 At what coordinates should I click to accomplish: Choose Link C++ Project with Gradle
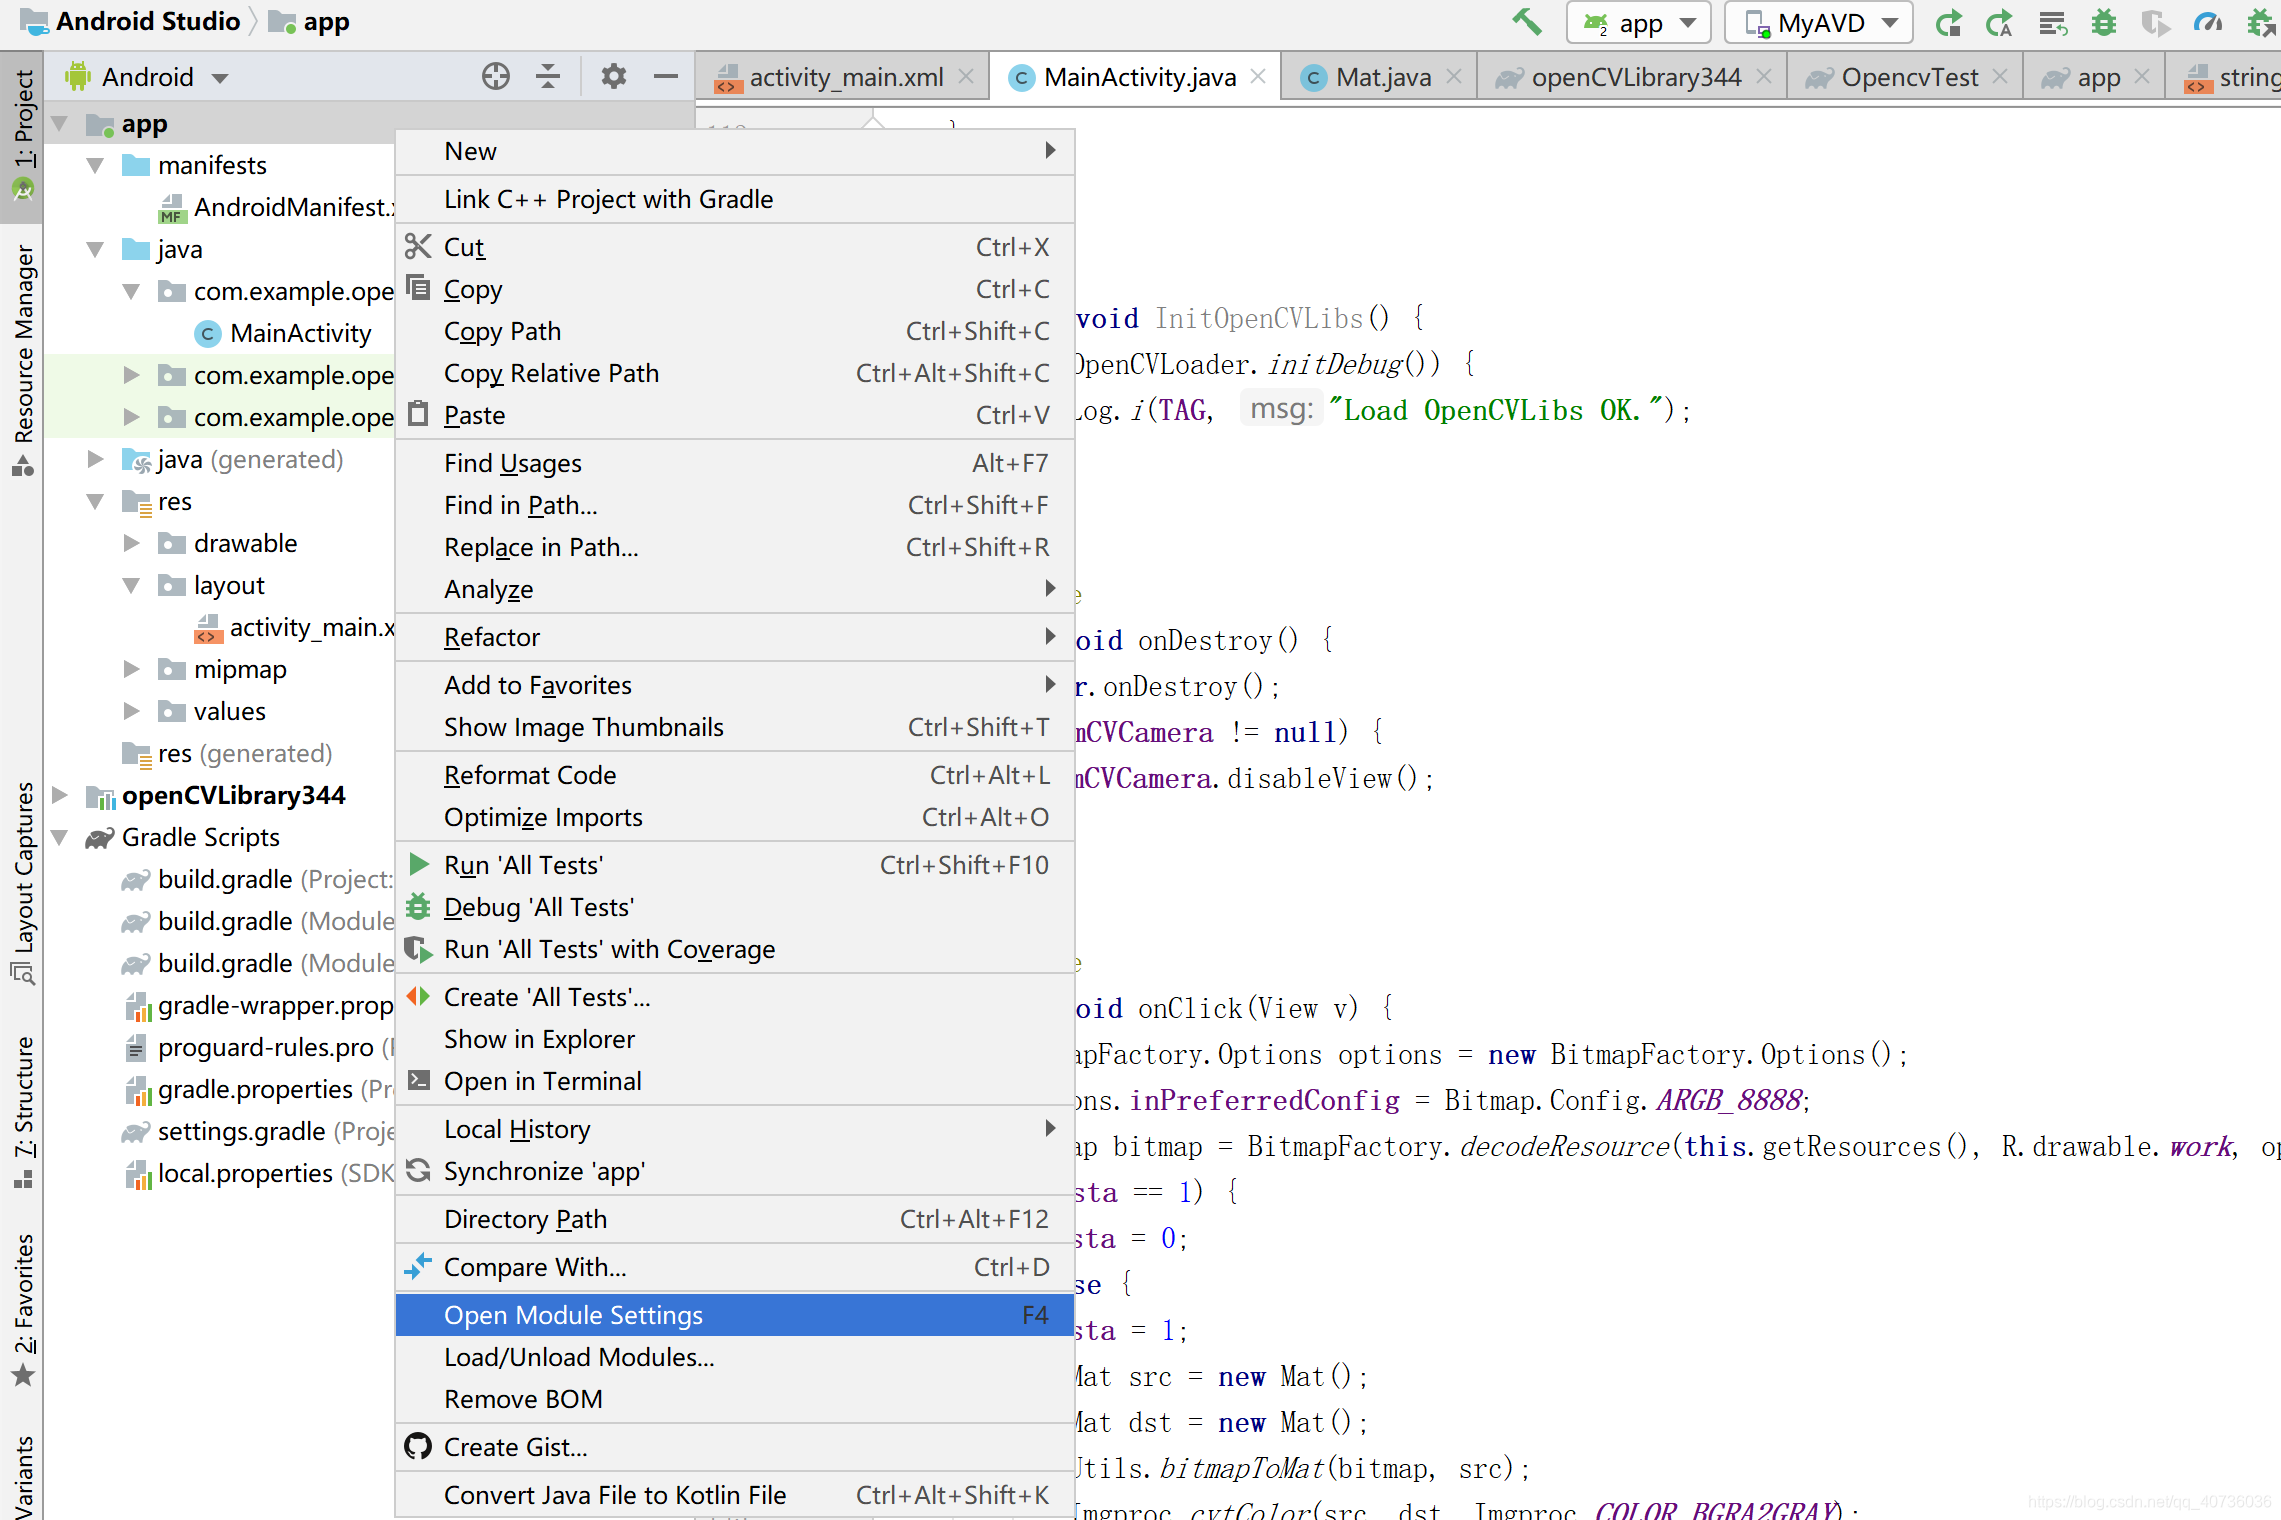click(735, 199)
